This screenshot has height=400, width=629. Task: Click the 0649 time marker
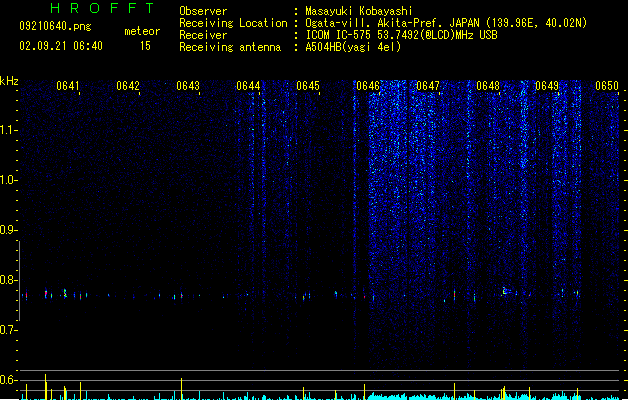click(x=547, y=86)
